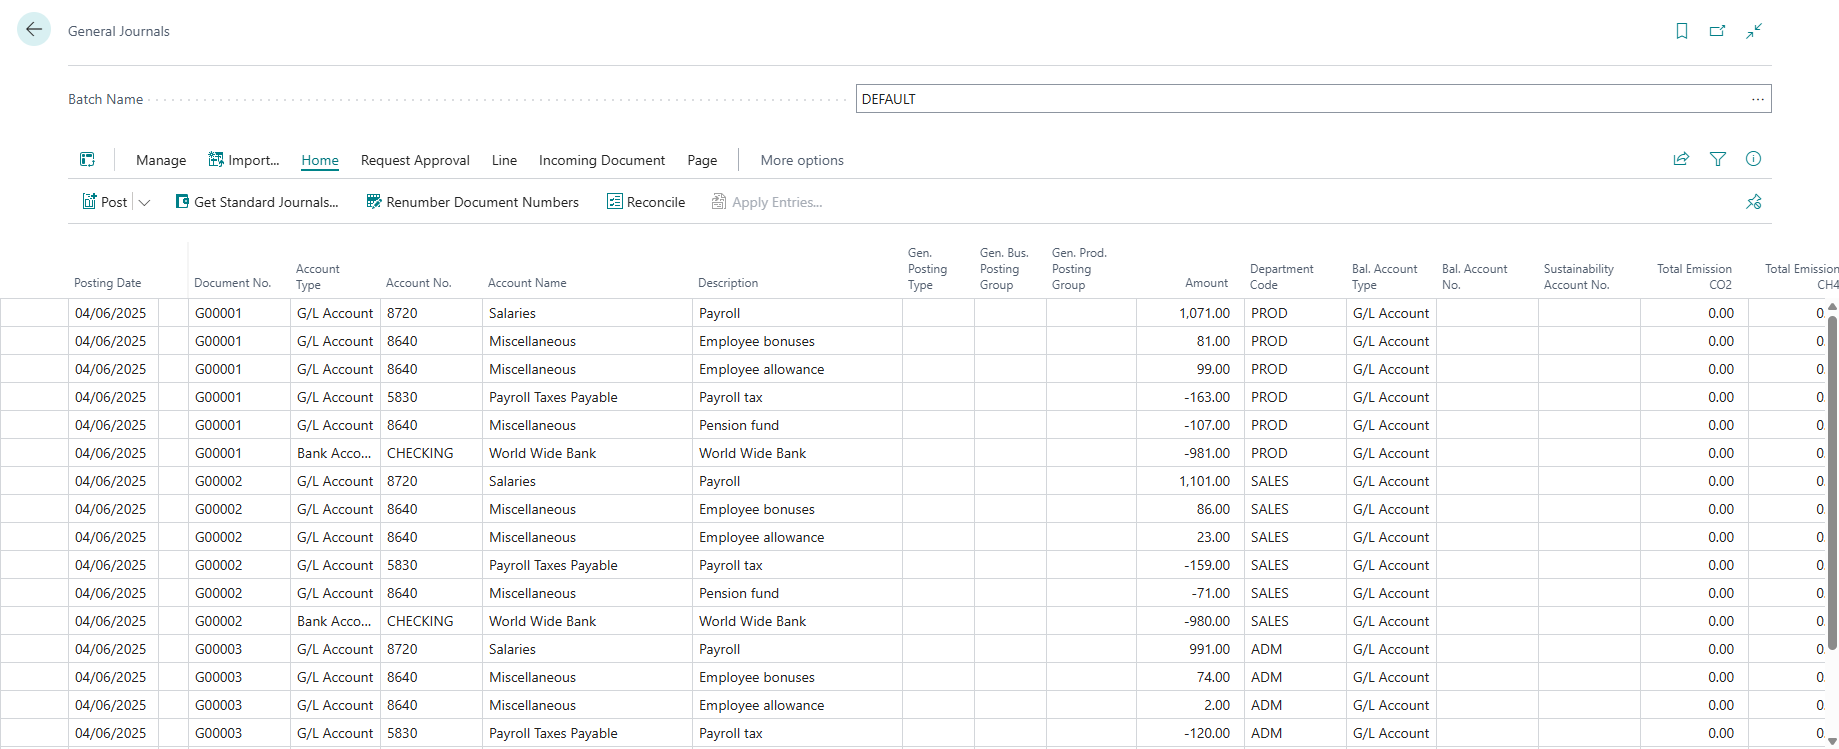
Task: Click amount 991.00 cell
Action: [1190, 649]
